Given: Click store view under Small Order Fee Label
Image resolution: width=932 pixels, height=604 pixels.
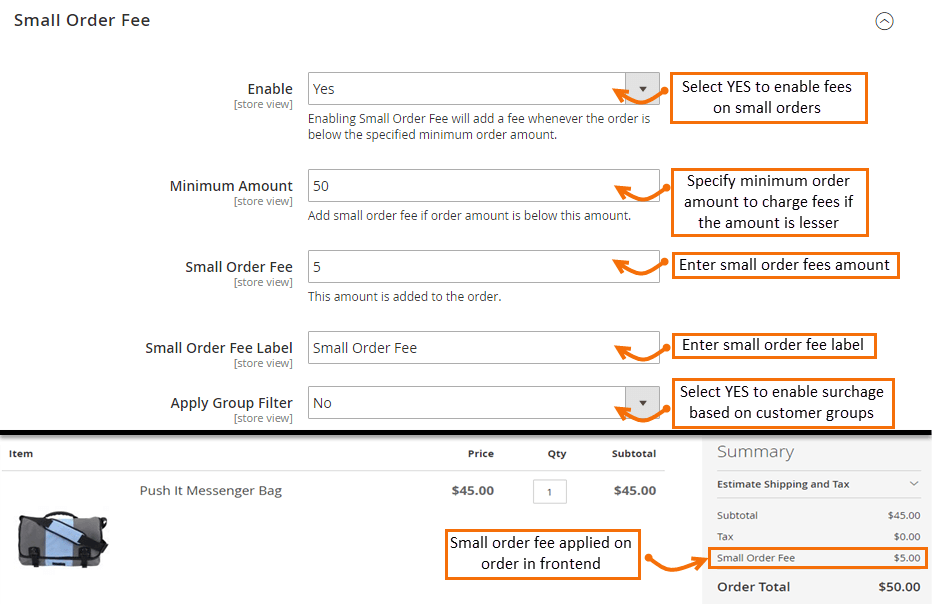Looking at the screenshot, I should tap(263, 363).
